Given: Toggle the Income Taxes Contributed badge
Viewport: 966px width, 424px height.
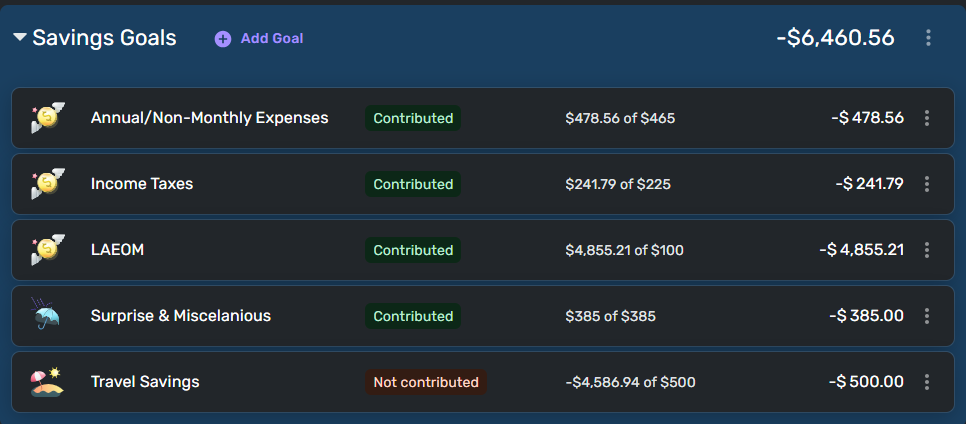Looking at the screenshot, I should [413, 184].
